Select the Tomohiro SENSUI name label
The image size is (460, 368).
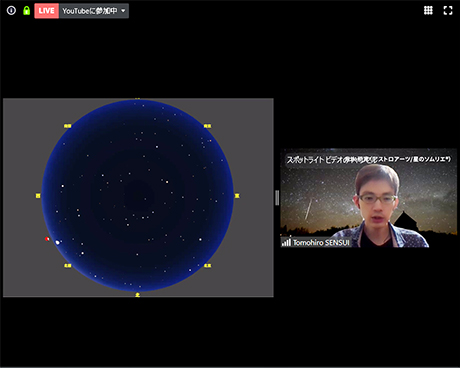coord(321,242)
